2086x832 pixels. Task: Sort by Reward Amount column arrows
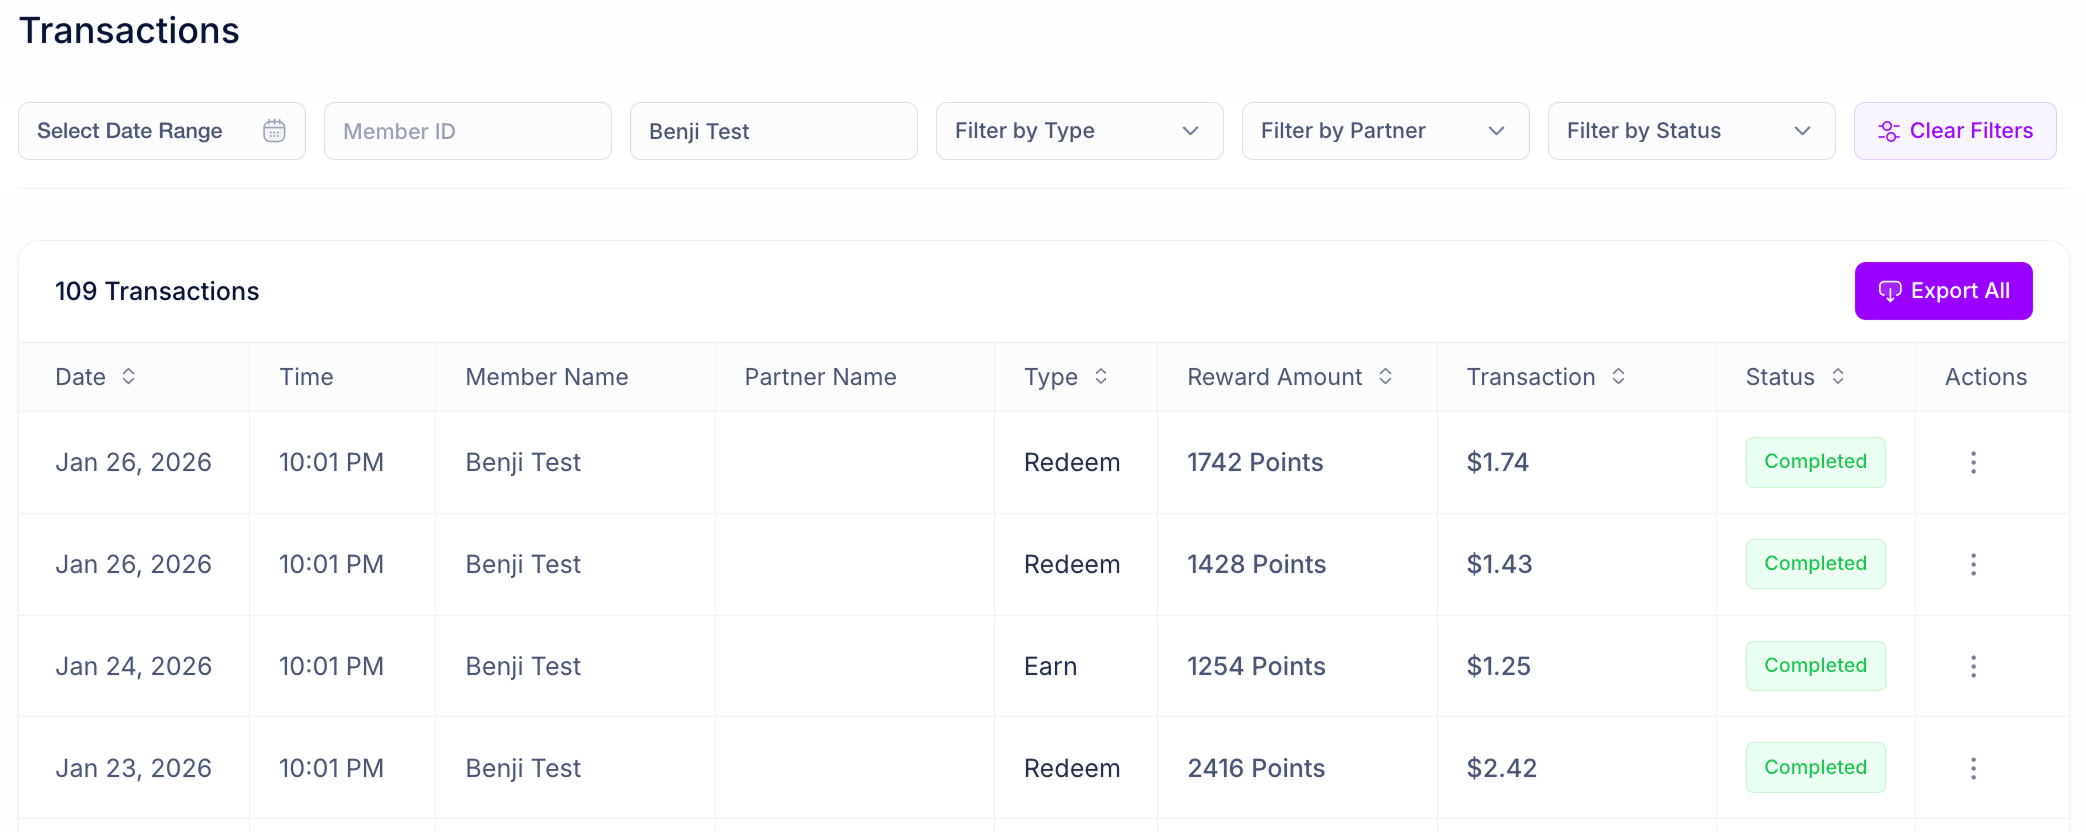[1385, 376]
